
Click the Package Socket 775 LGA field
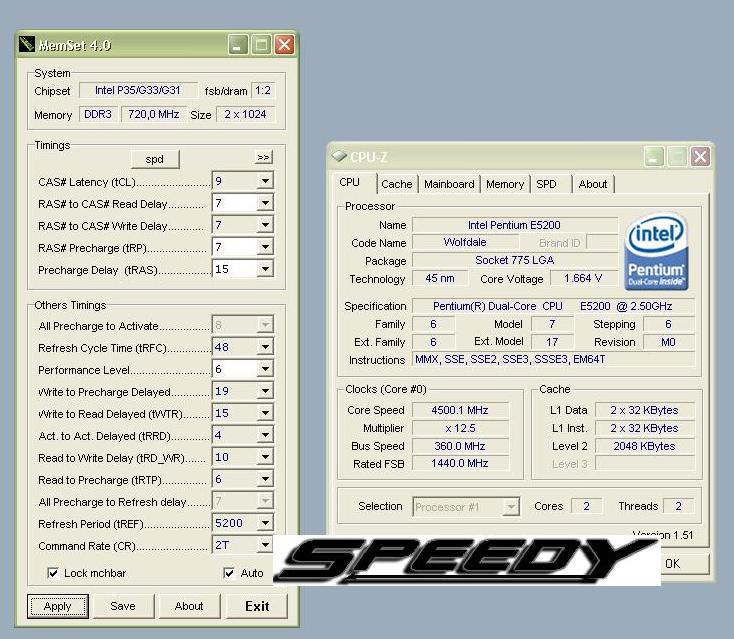coord(514,260)
